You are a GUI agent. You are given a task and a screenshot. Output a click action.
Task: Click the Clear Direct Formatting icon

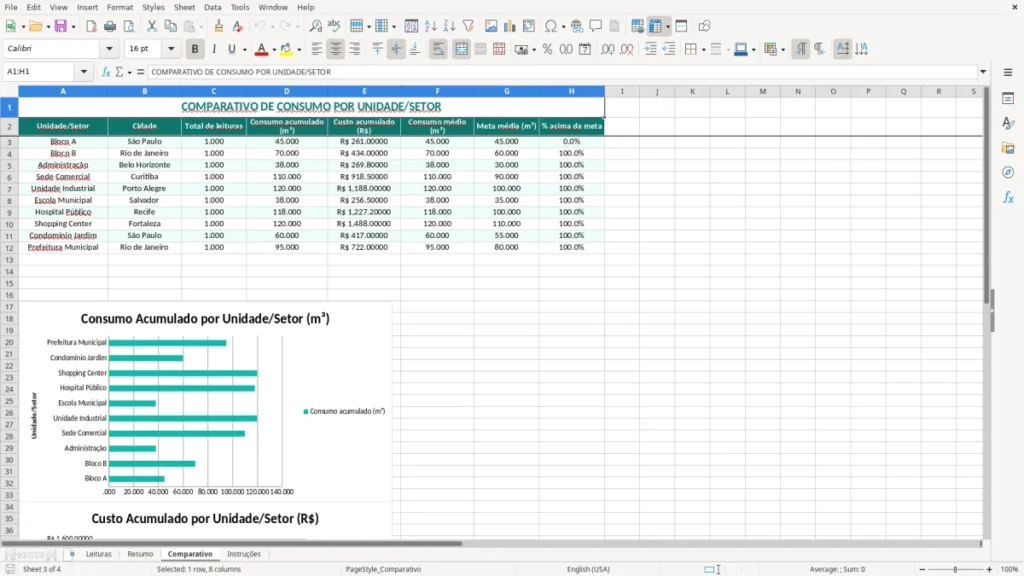point(238,26)
